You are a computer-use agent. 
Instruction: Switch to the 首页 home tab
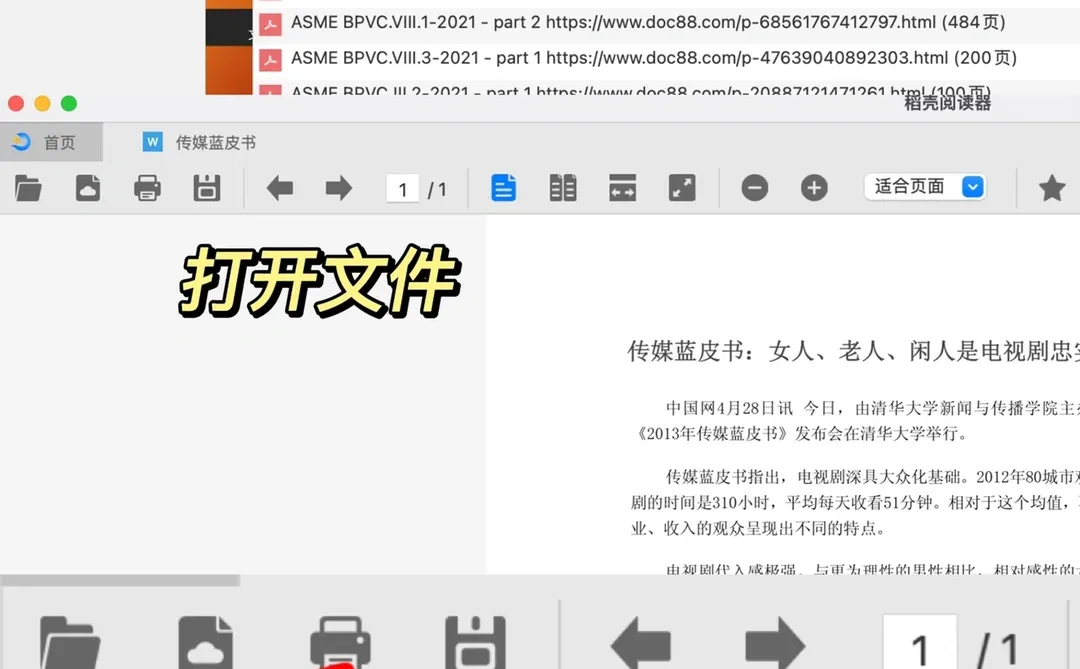(x=51, y=141)
